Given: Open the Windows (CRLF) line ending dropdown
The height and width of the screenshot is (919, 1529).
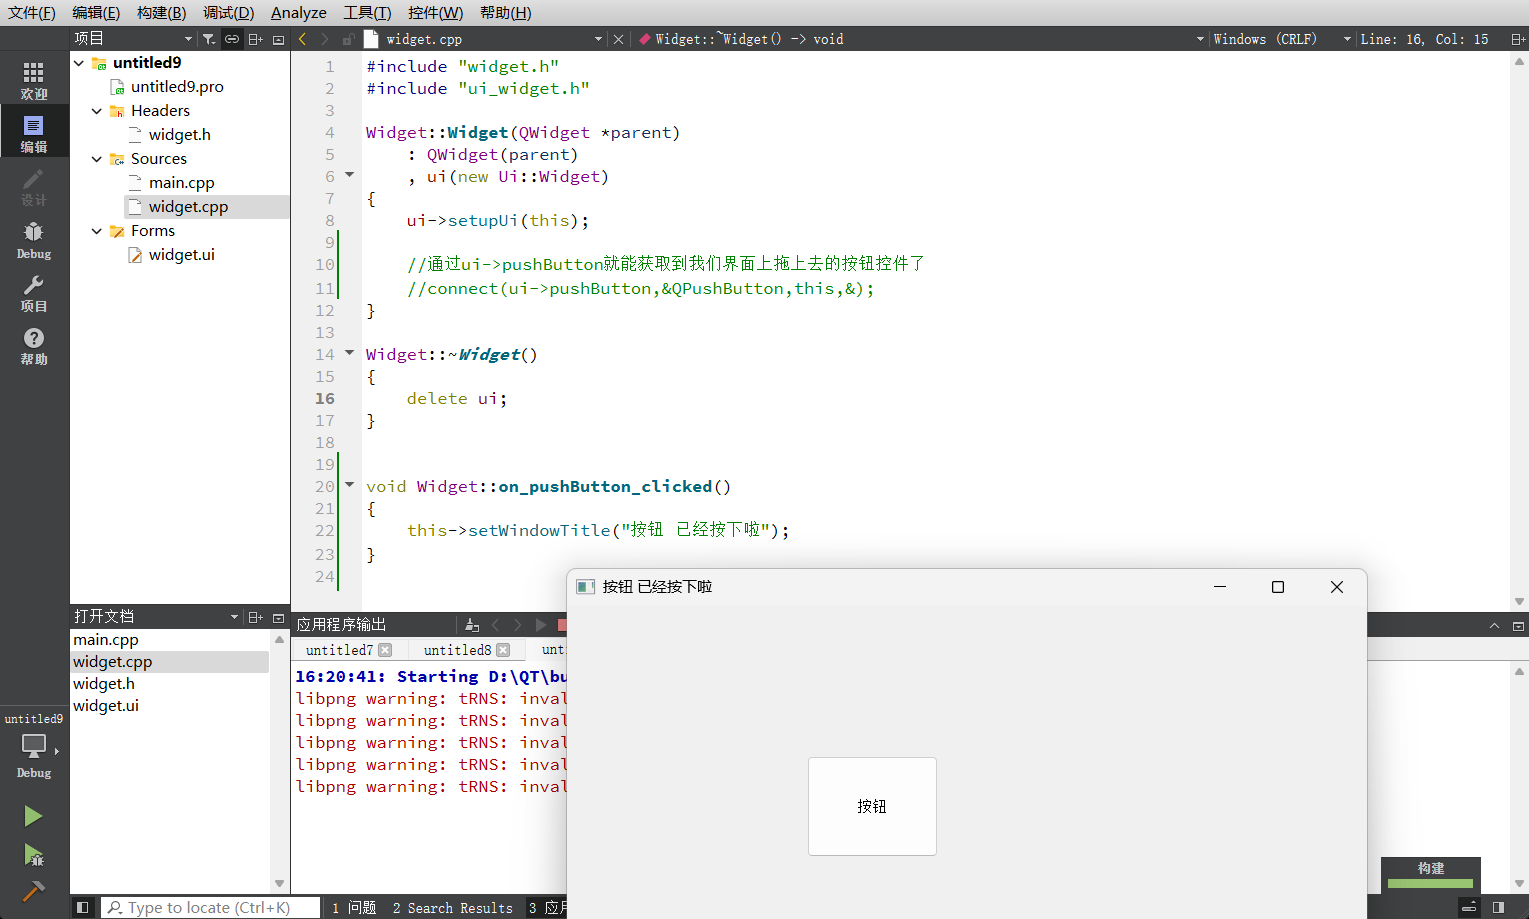Looking at the screenshot, I should coord(1282,39).
